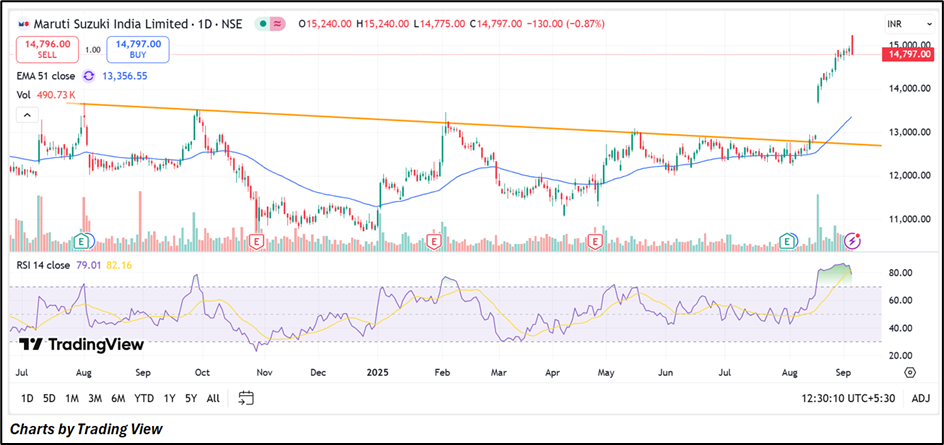Click the 12,000.00 price axis label
This screenshot has height=445, width=944.
(909, 176)
